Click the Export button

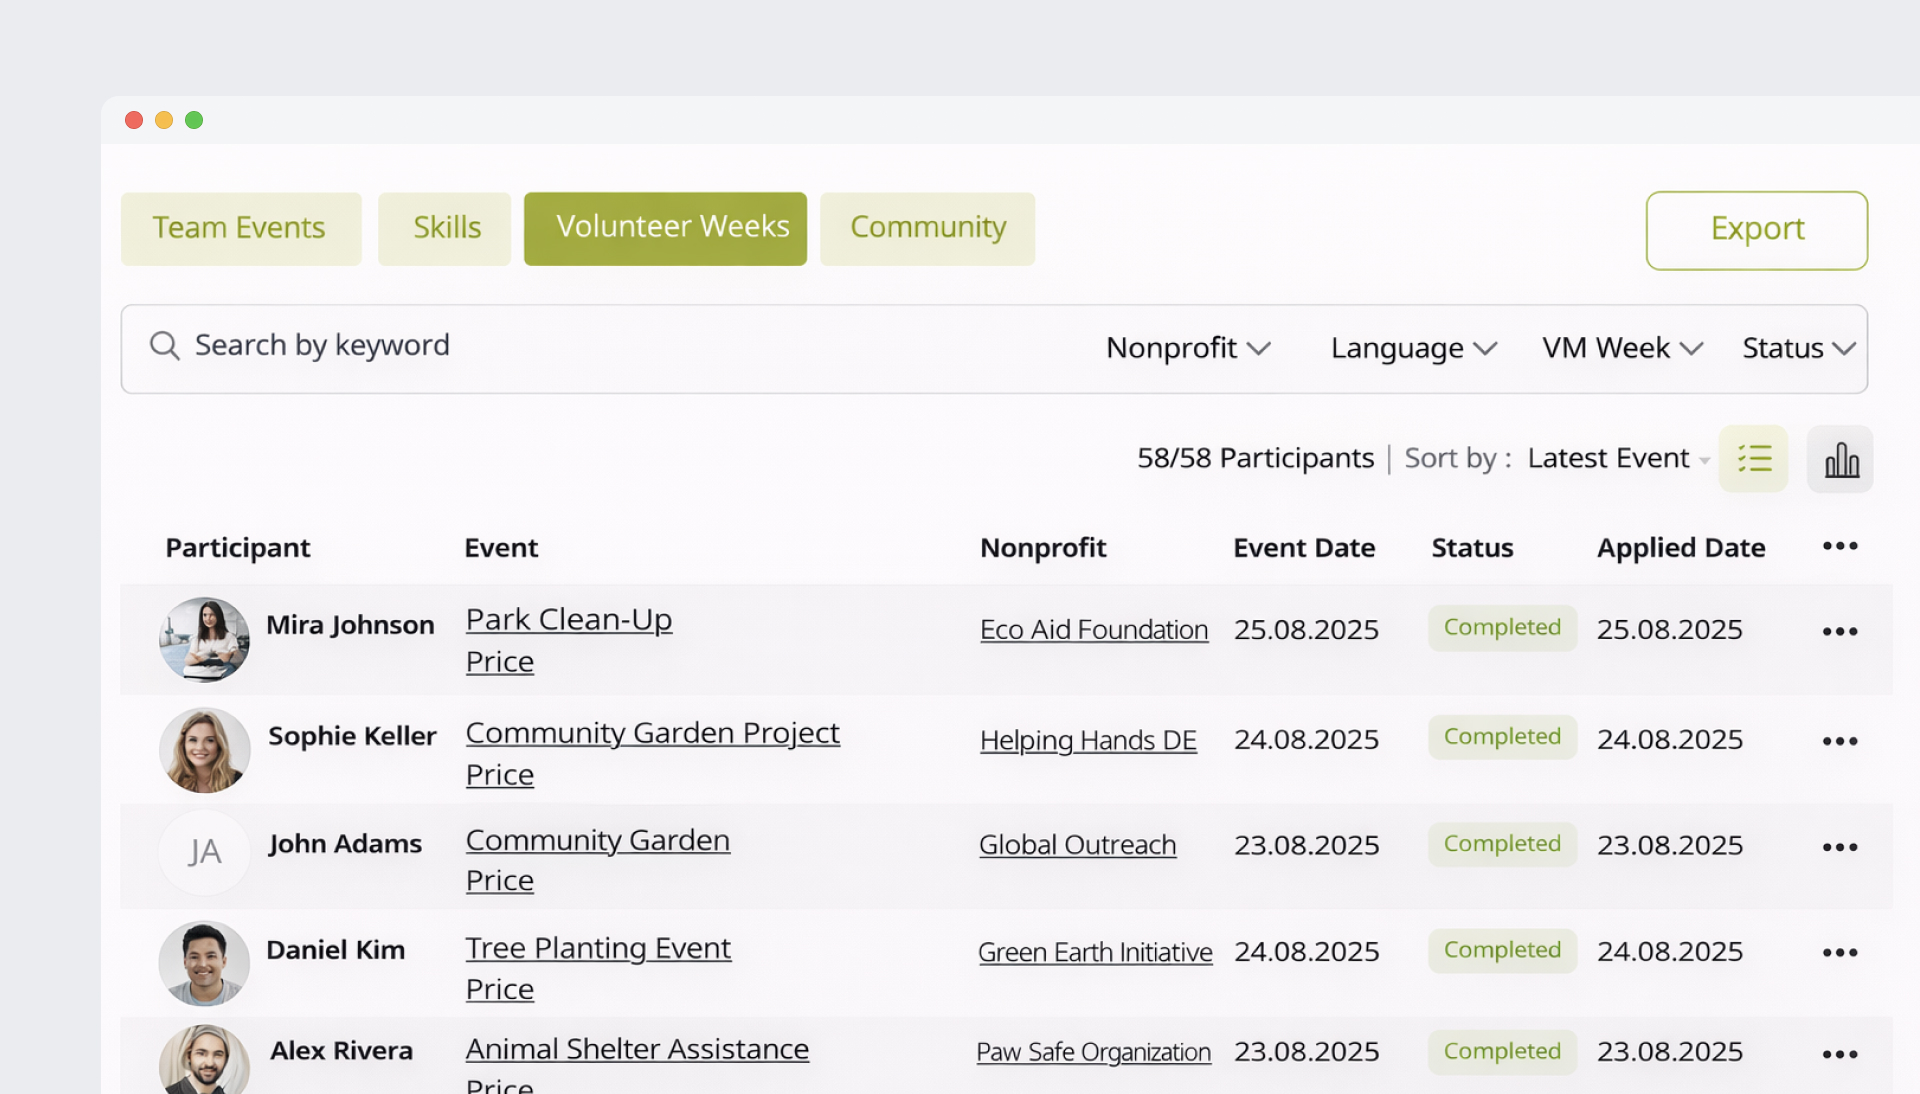click(x=1756, y=230)
